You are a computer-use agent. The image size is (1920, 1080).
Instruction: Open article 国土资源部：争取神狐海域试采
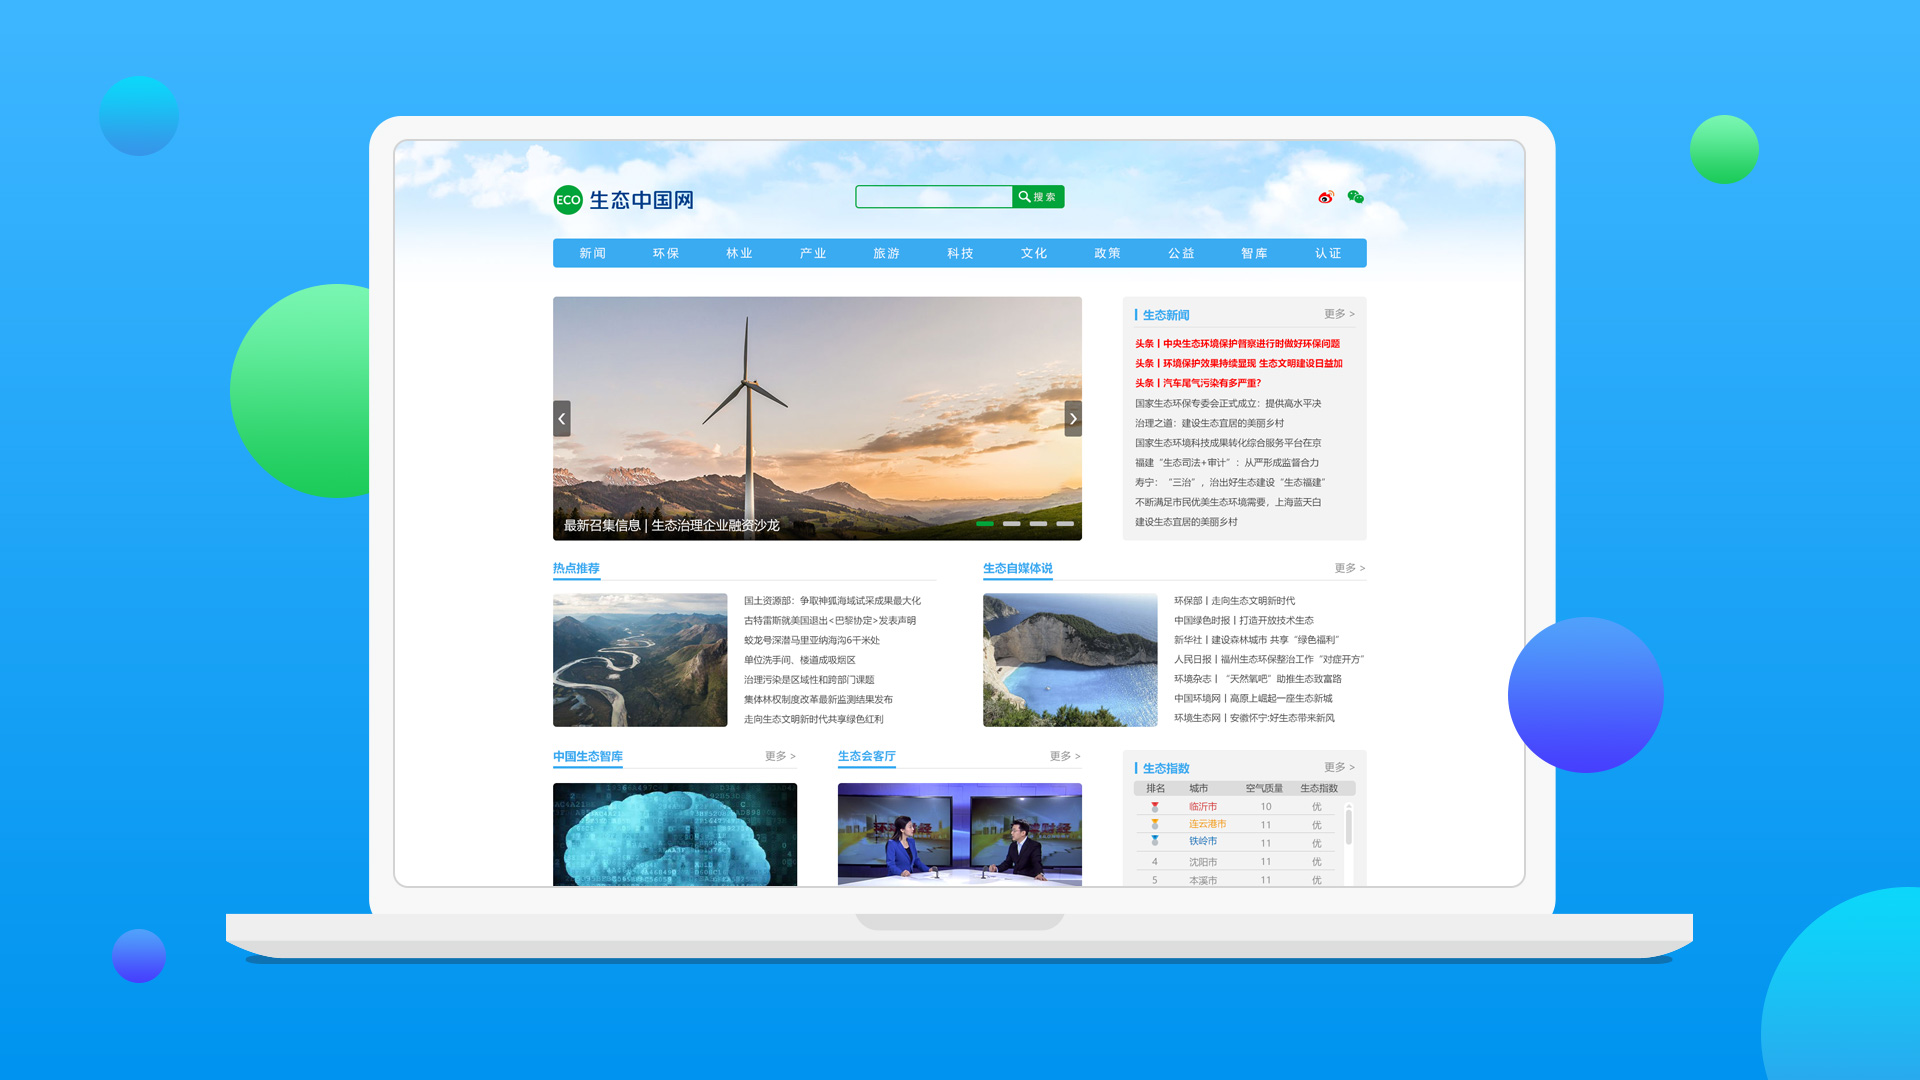[x=832, y=601]
